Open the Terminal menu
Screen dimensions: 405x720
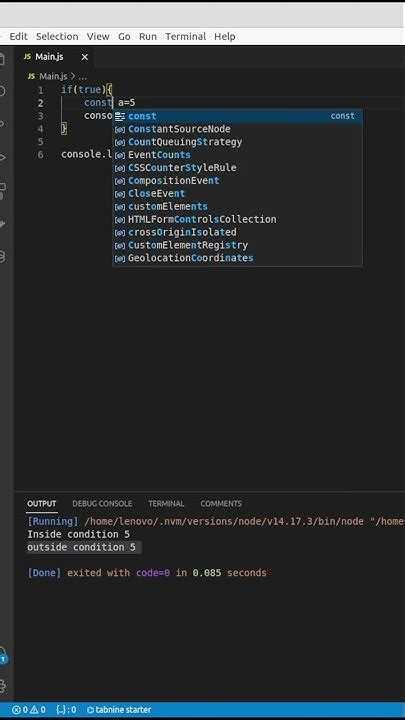(186, 36)
